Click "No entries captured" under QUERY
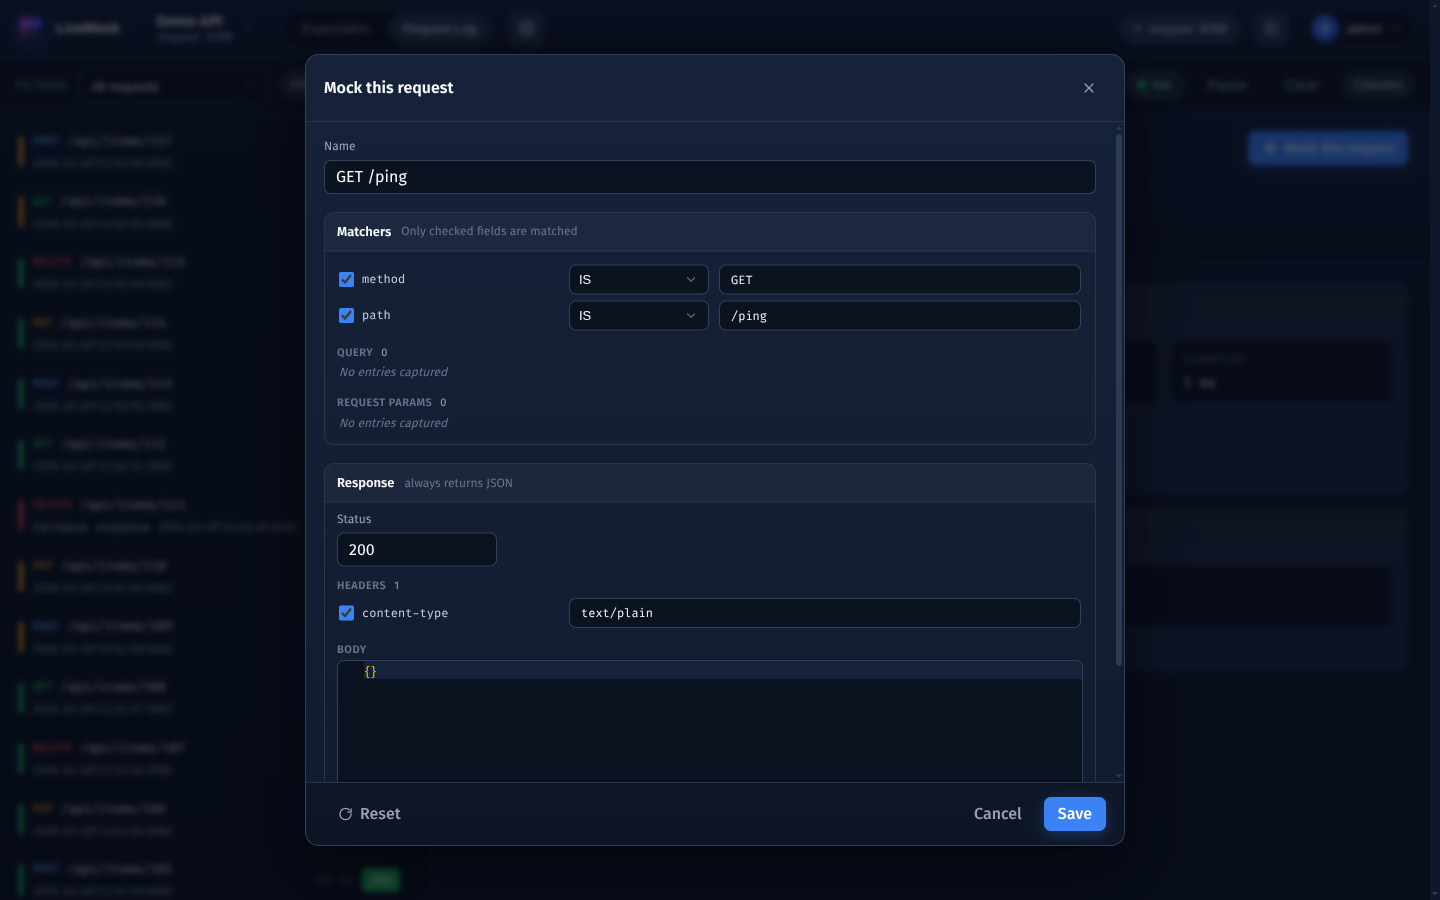The image size is (1440, 900). click(394, 372)
